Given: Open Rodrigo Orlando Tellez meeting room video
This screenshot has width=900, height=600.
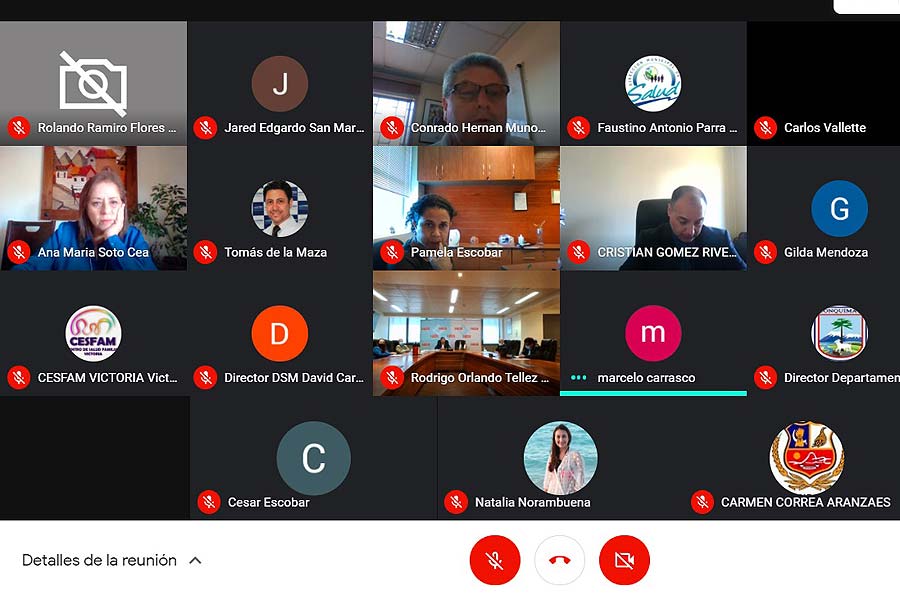Looking at the screenshot, I should click(x=466, y=333).
